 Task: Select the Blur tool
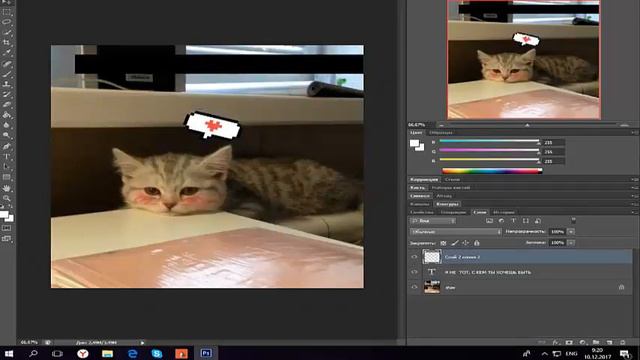(x=7, y=125)
